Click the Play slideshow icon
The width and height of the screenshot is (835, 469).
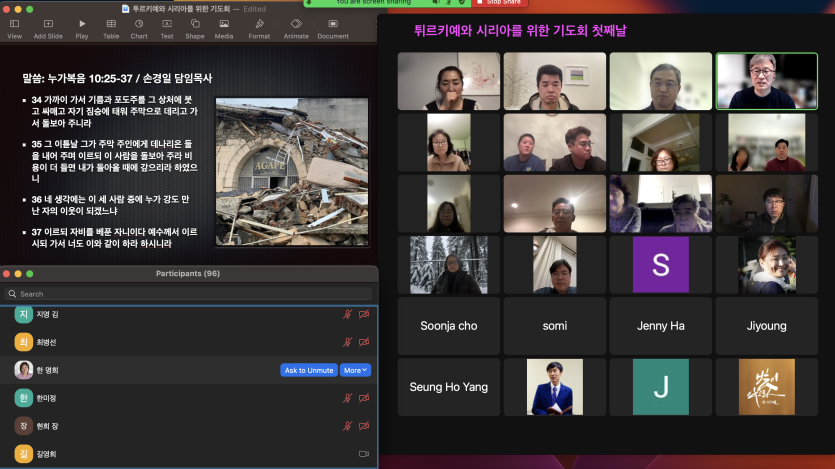[x=81, y=24]
